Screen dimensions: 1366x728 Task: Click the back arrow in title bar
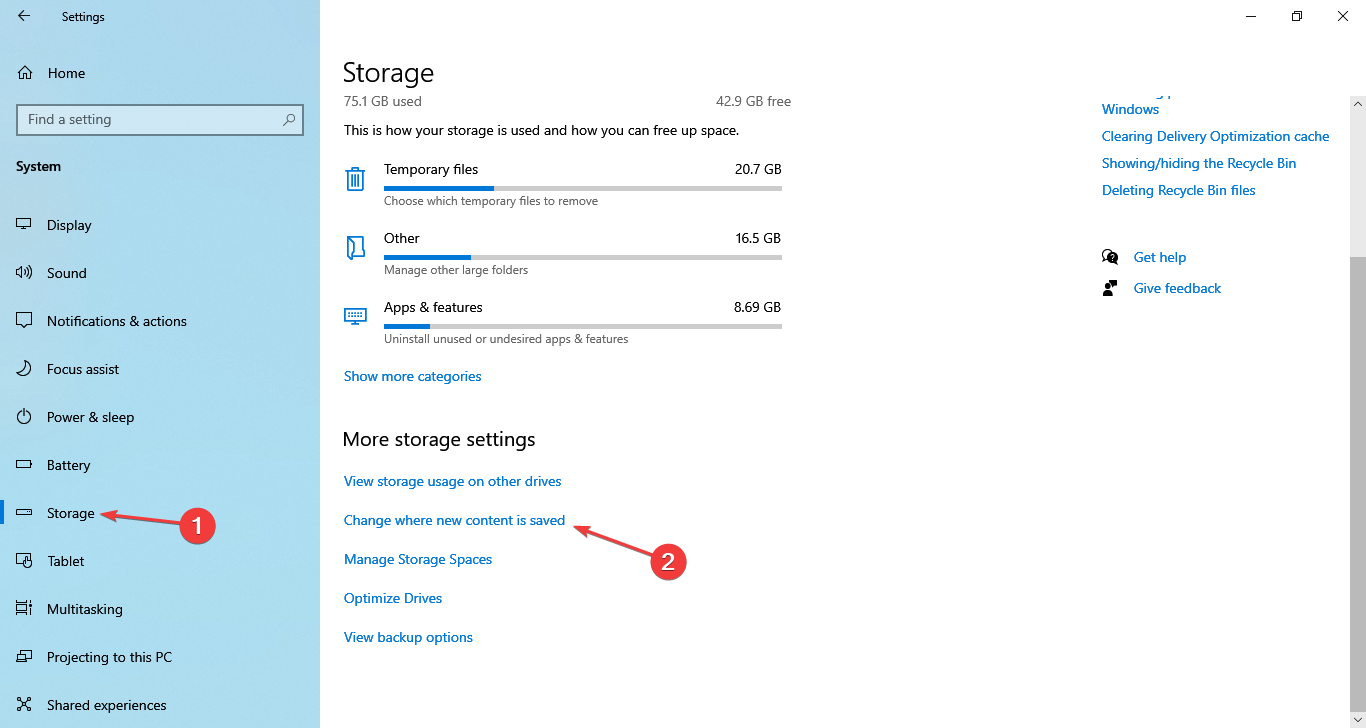pyautogui.click(x=24, y=16)
